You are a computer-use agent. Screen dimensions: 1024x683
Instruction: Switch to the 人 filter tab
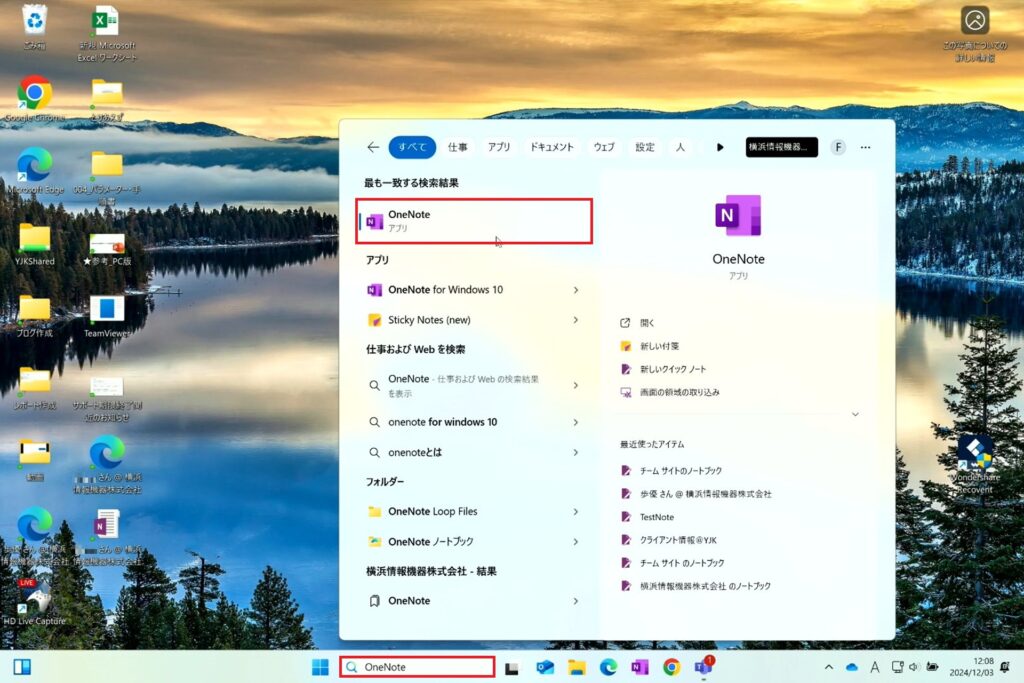tap(680, 148)
